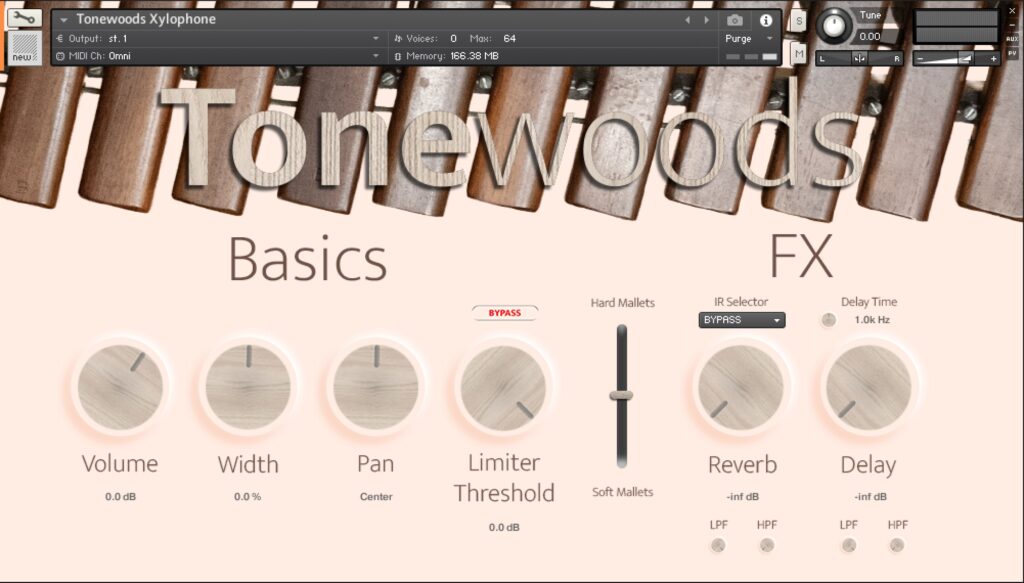
Task: Toggle the Limiter BYPASS button
Action: click(505, 313)
